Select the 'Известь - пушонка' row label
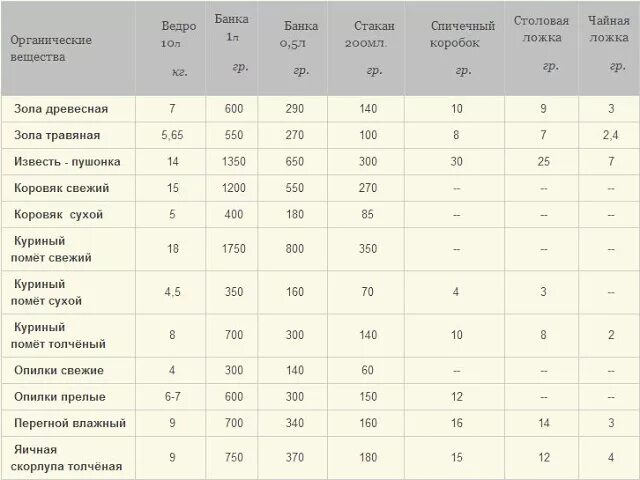 (67, 162)
